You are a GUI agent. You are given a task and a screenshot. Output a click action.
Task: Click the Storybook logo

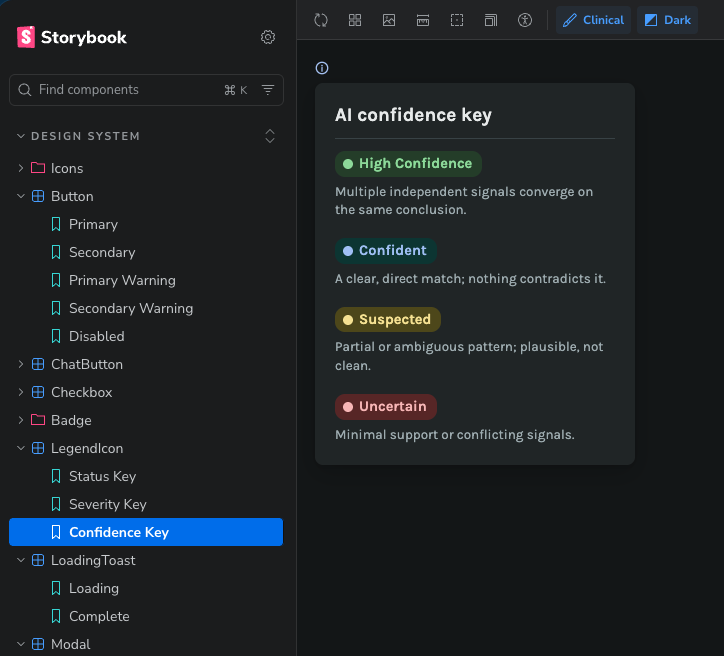click(72, 37)
